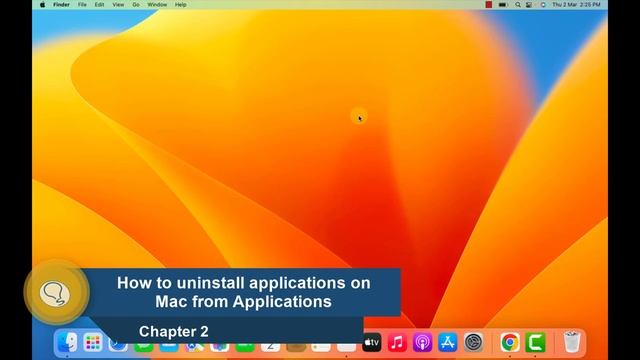The width and height of the screenshot is (640, 360).
Task: Open Launchpad from the Dock
Action: 93,342
